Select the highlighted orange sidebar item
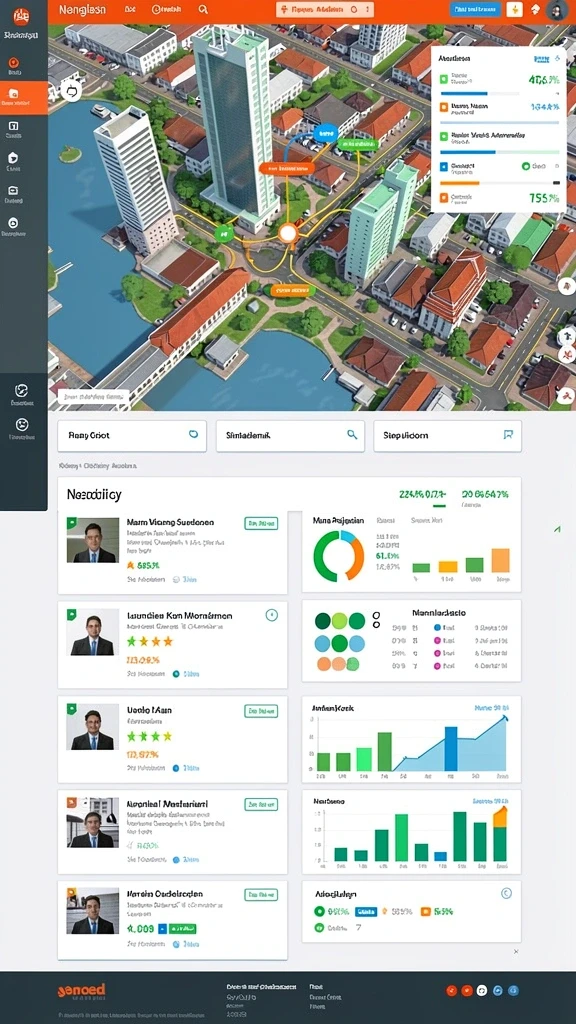Image resolution: width=576 pixels, height=1024 pixels. click(x=24, y=98)
